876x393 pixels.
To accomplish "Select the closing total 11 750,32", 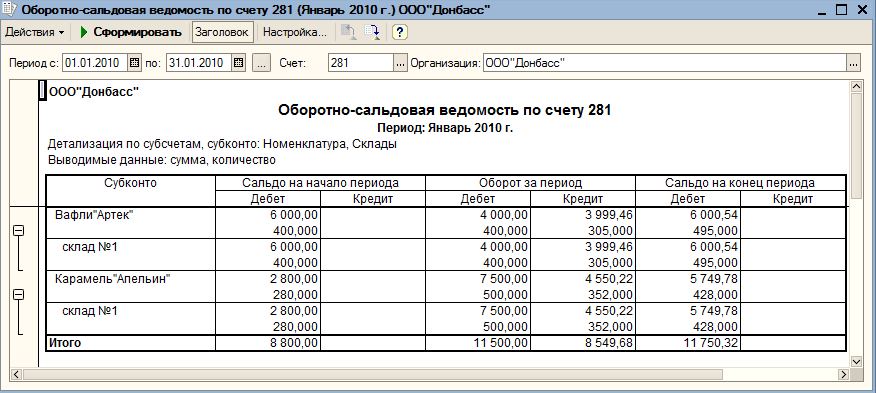I will point(711,343).
